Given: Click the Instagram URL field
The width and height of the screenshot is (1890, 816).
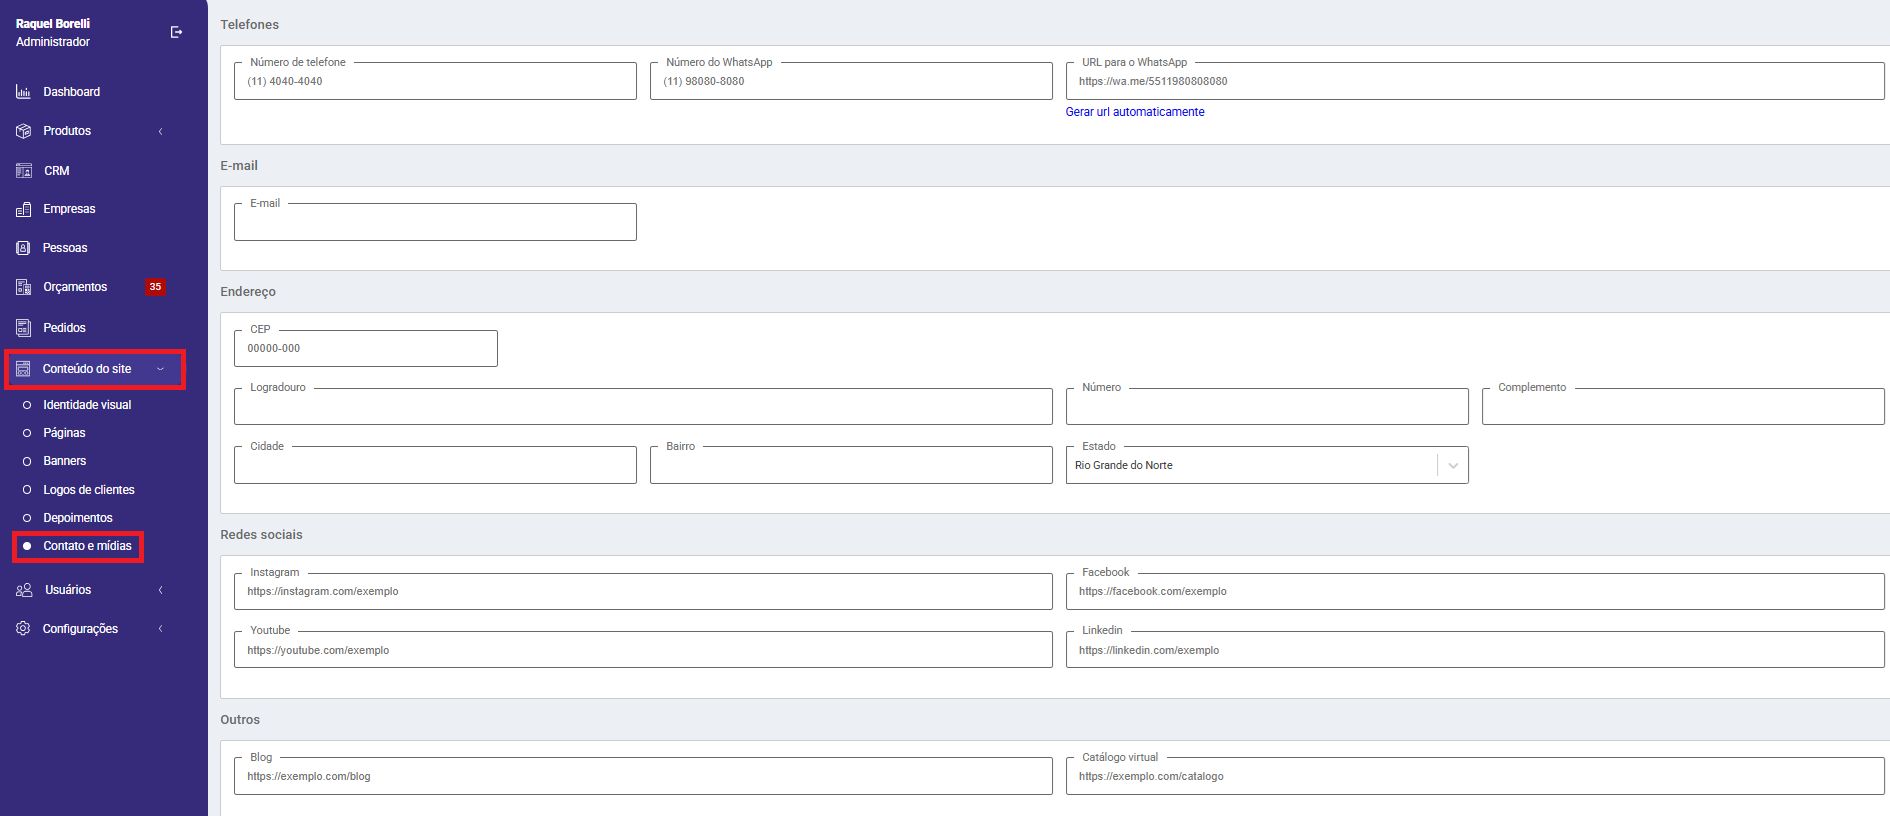Looking at the screenshot, I should coord(643,591).
